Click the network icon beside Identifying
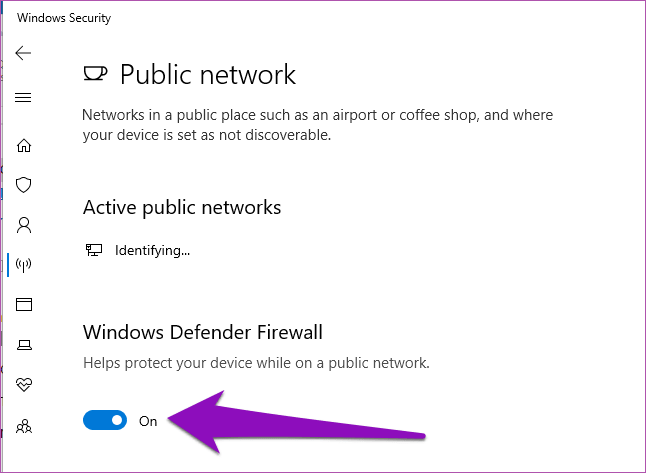 click(x=93, y=250)
